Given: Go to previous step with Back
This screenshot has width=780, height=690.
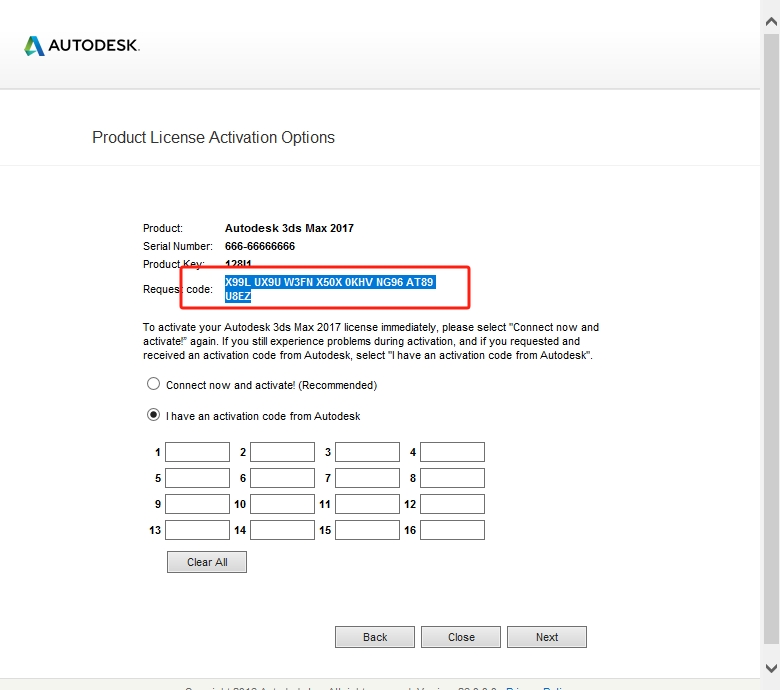Looking at the screenshot, I should coord(375,637).
